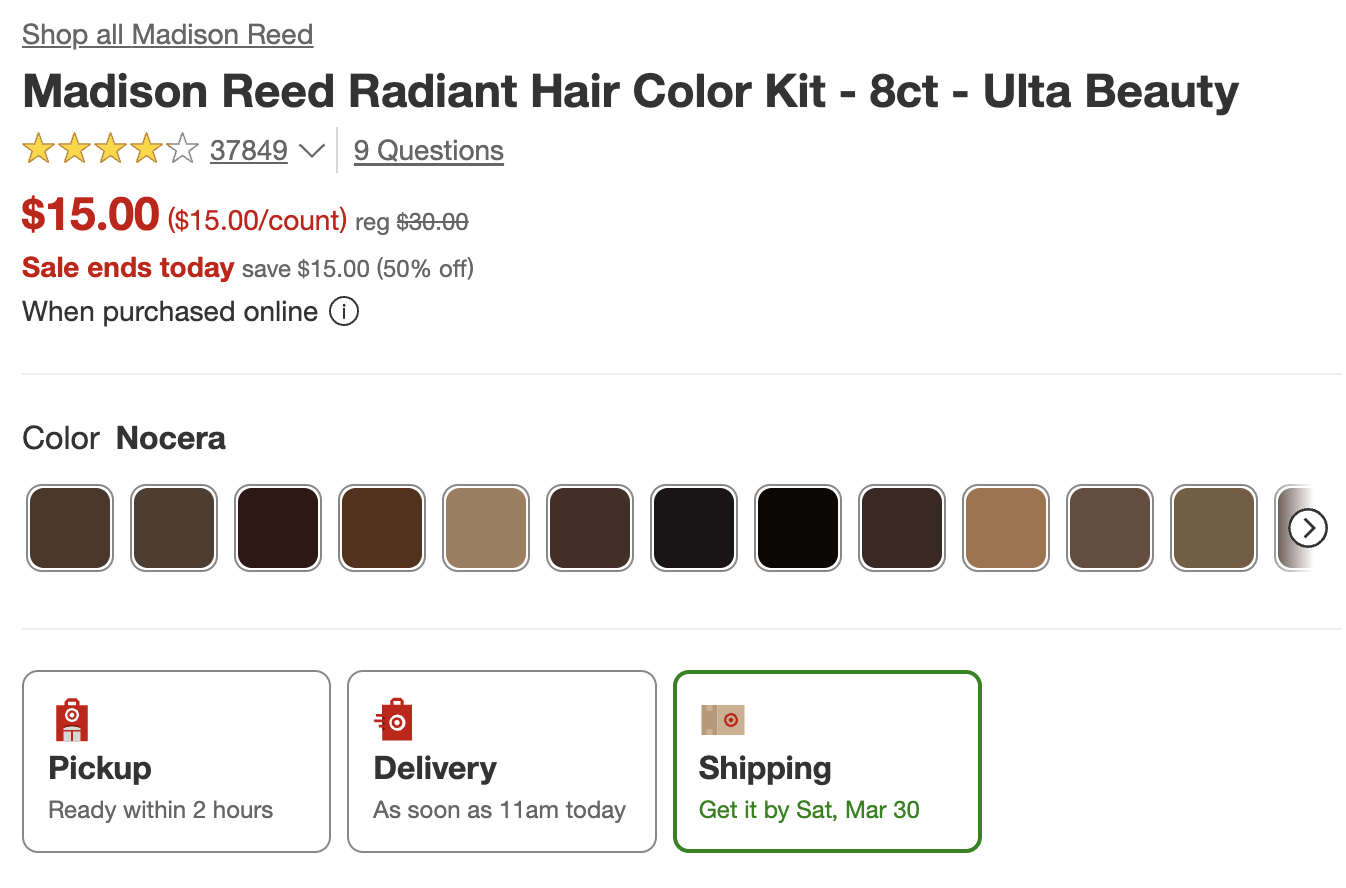Screen dimensions: 1346x888
Task: Expand the ratings chevron next to 37849
Action: (312, 151)
